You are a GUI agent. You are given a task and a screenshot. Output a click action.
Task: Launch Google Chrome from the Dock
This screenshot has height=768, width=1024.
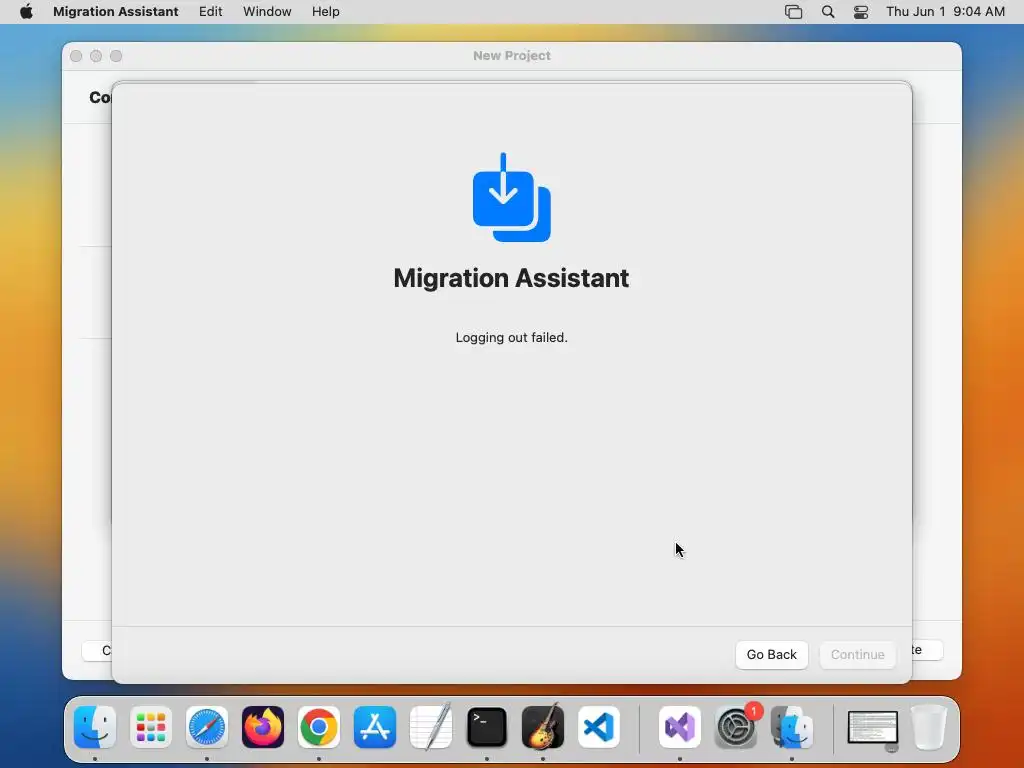click(x=319, y=727)
